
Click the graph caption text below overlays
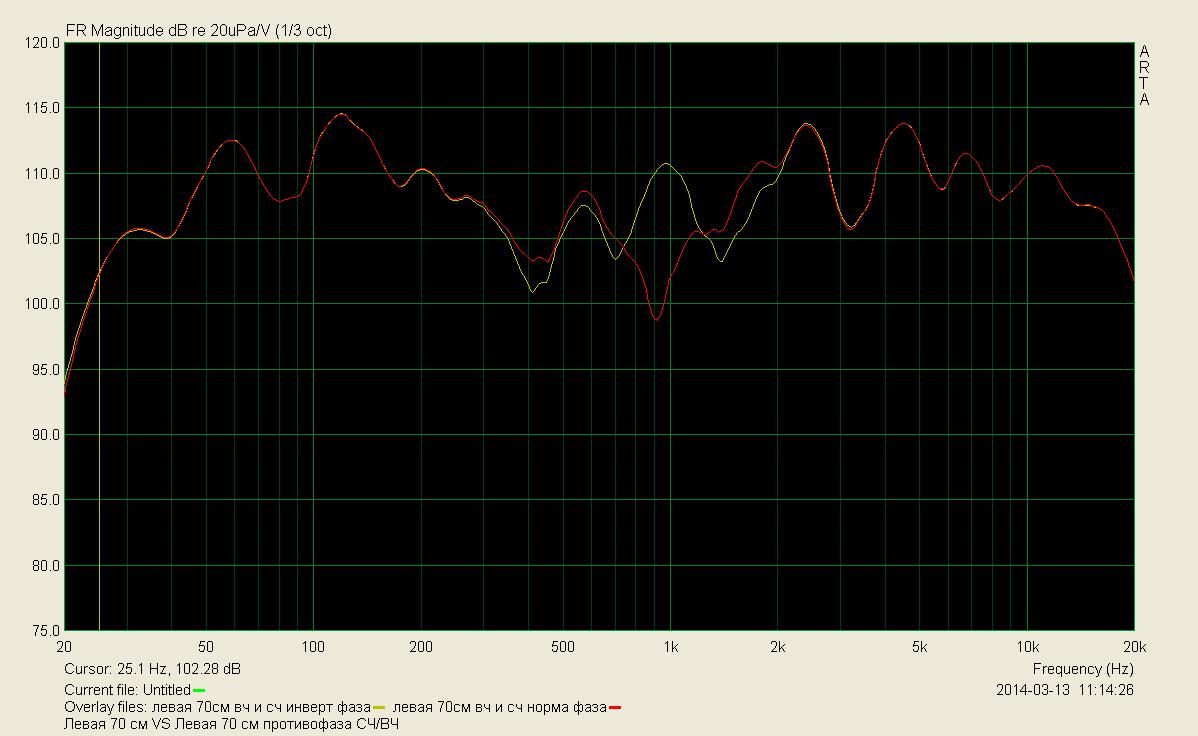tap(232, 724)
